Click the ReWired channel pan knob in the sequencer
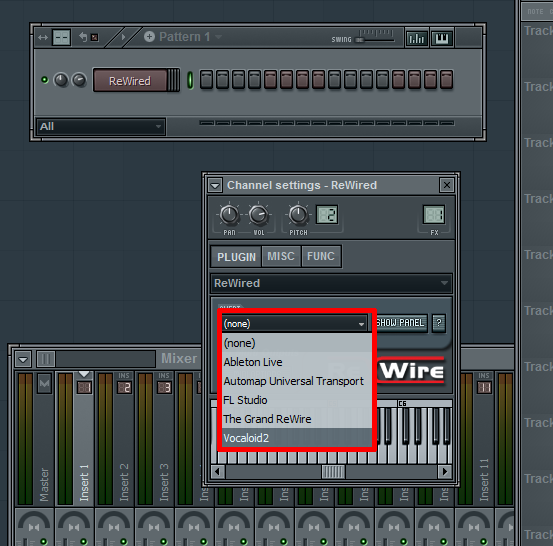 [x=61, y=80]
